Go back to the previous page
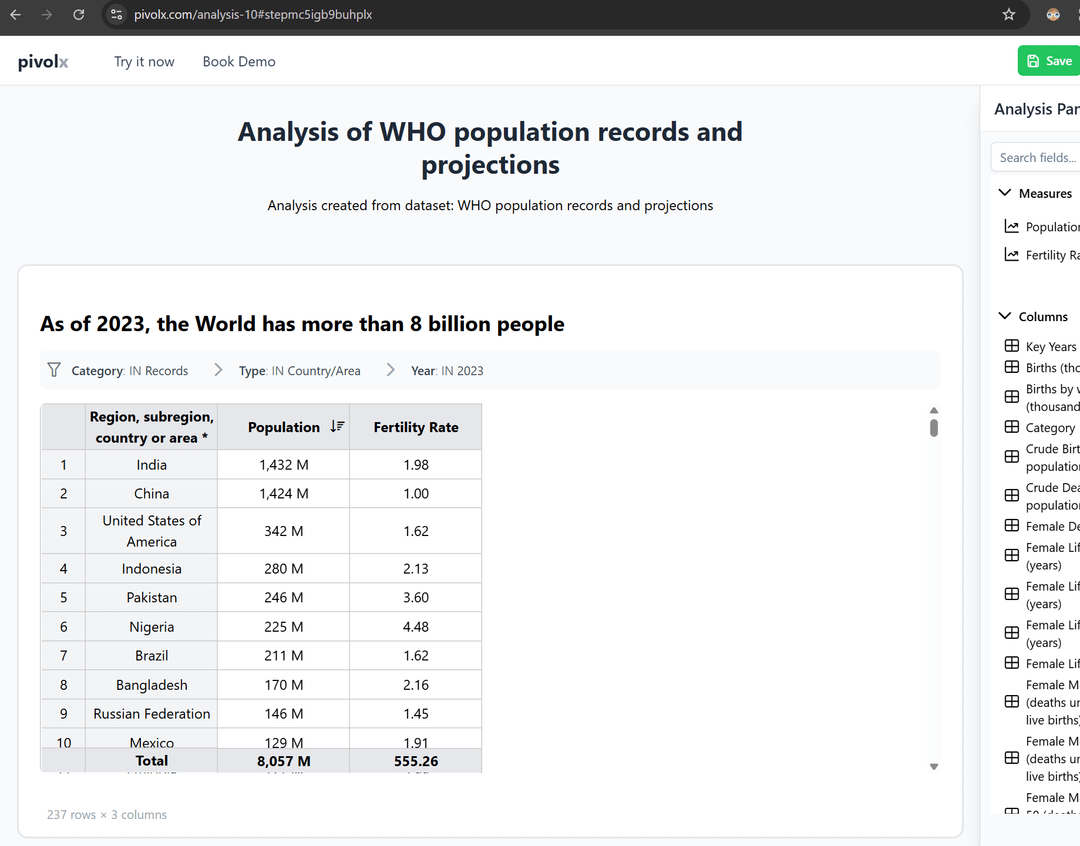 pyautogui.click(x=15, y=15)
